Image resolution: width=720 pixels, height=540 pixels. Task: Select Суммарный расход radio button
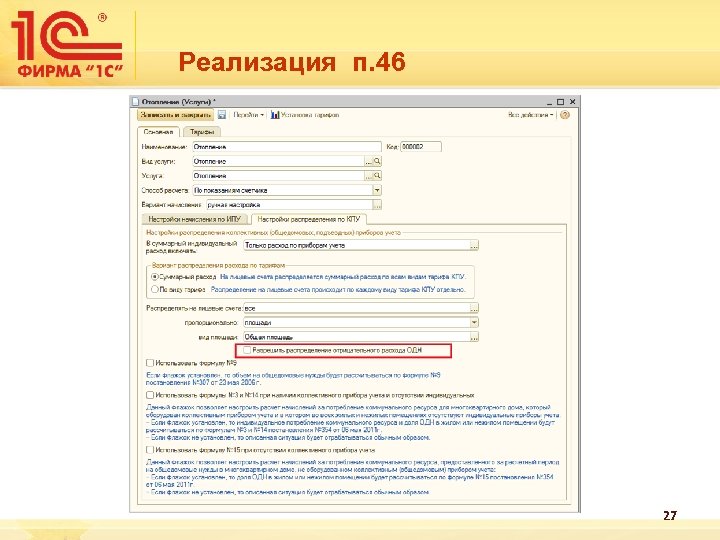pos(155,277)
